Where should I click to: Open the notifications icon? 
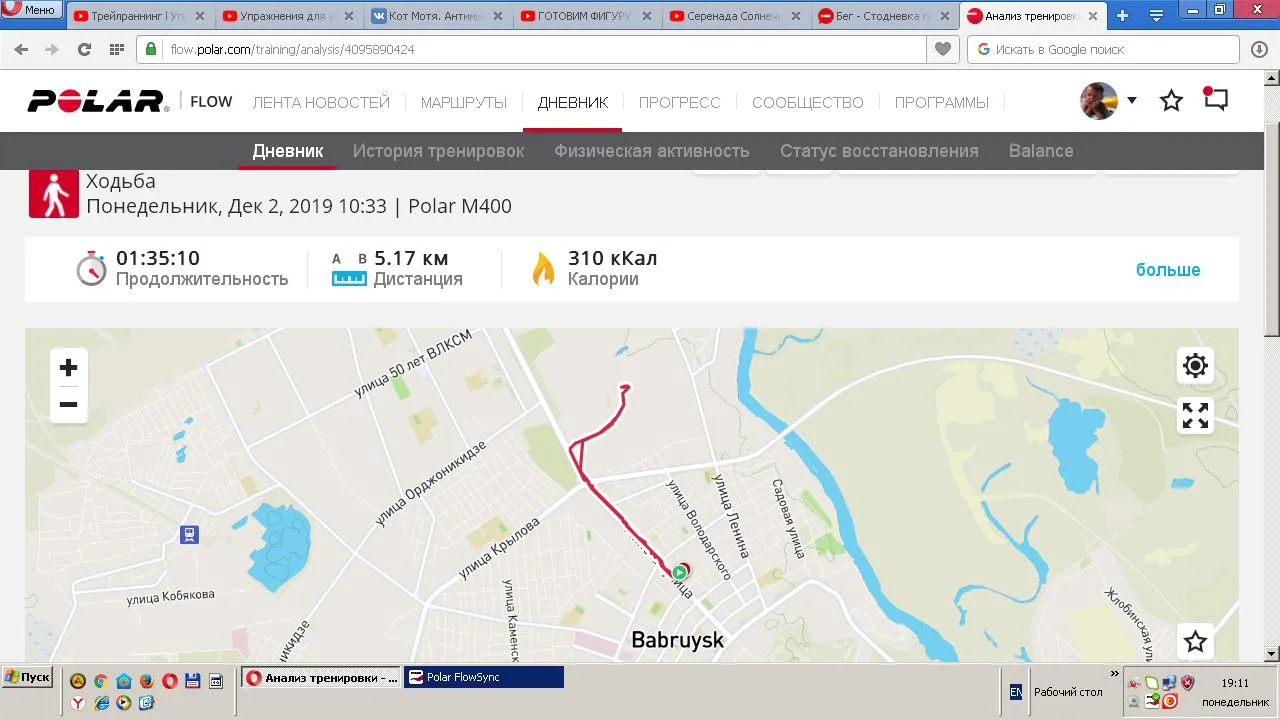pyautogui.click(x=1215, y=99)
